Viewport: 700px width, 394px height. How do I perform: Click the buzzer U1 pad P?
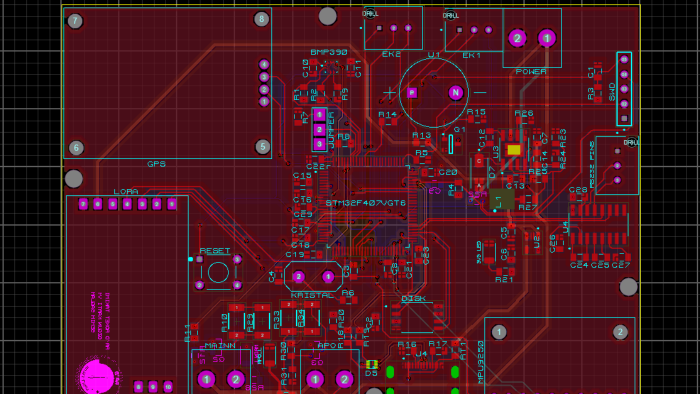[x=412, y=93]
